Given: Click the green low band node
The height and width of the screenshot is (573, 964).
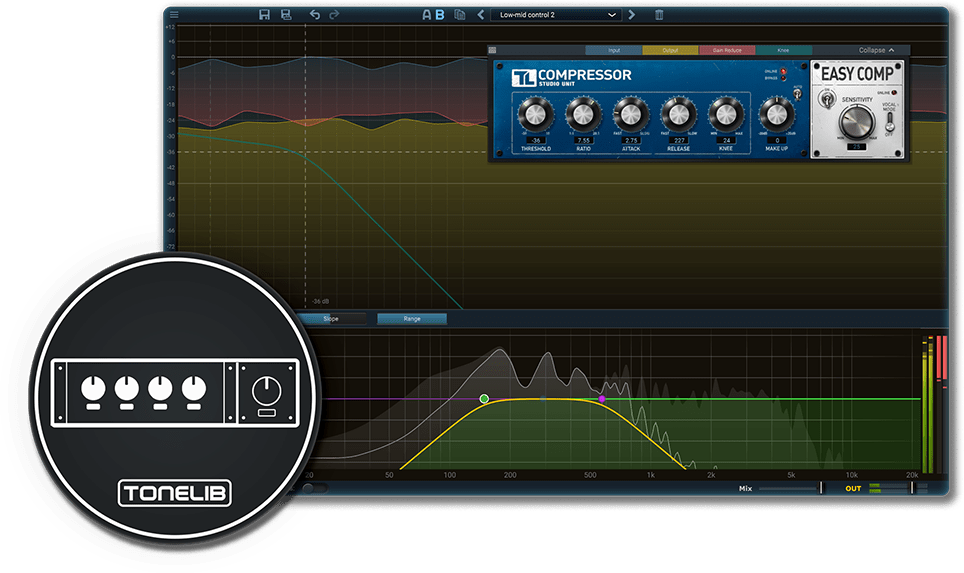Looking at the screenshot, I should coord(484,399).
